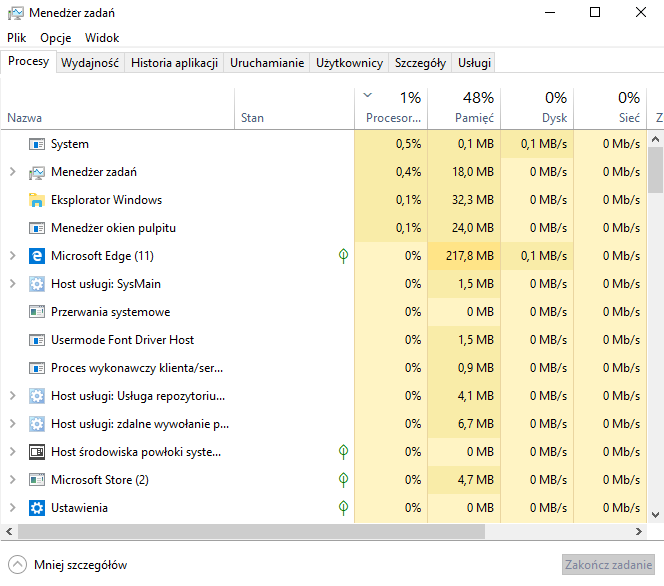This screenshot has width=664, height=586.
Task: Click the Host usługi: SysMain icon
Action: point(37,284)
